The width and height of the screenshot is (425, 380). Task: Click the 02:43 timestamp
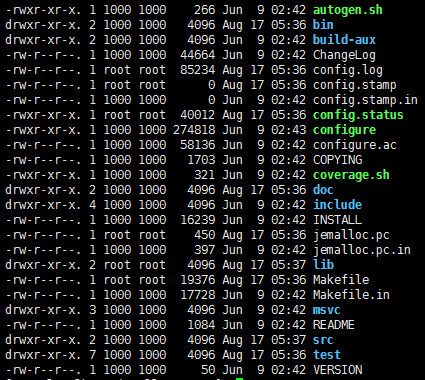coord(288,130)
